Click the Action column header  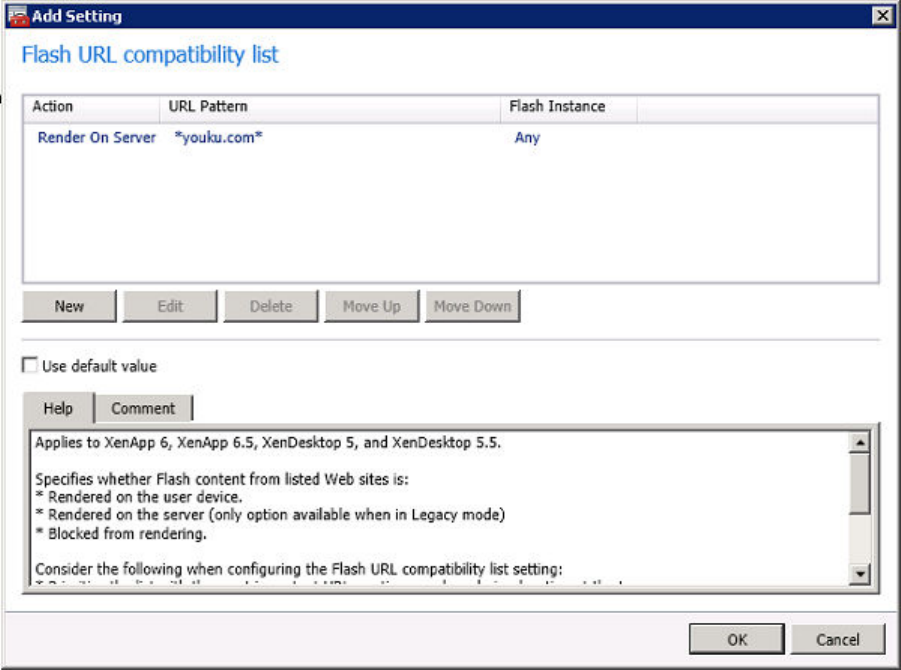pos(91,107)
